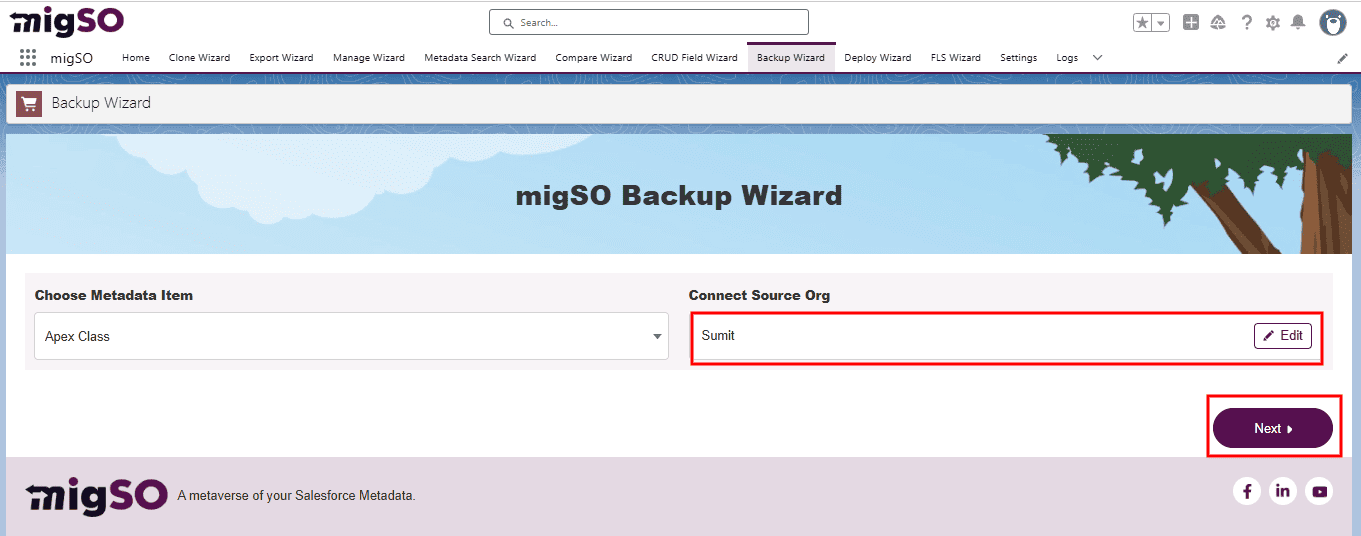Focus the global search box
Screen dimensions: 1361x536
point(648,22)
